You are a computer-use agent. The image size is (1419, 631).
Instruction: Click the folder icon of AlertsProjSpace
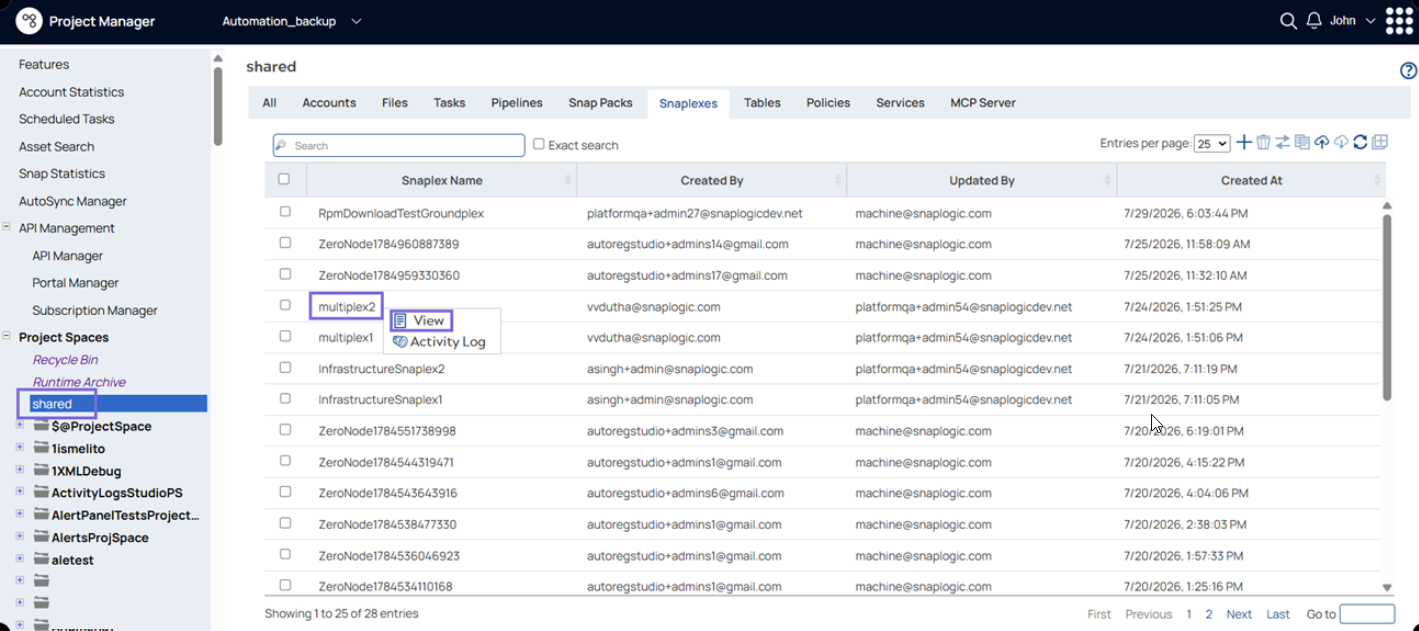point(41,537)
